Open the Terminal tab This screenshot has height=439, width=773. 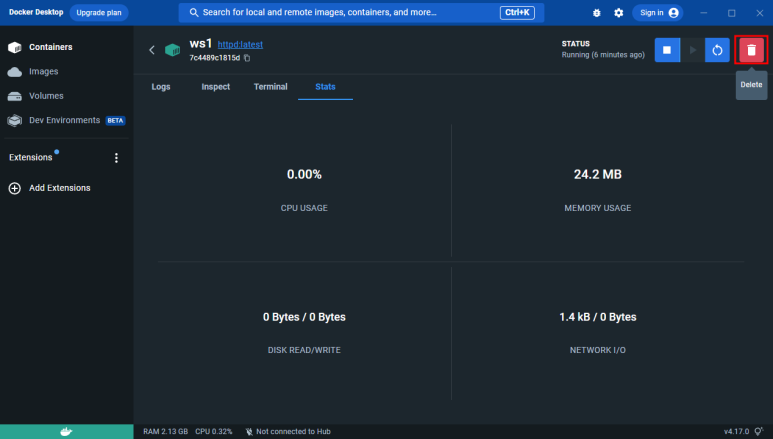270,87
